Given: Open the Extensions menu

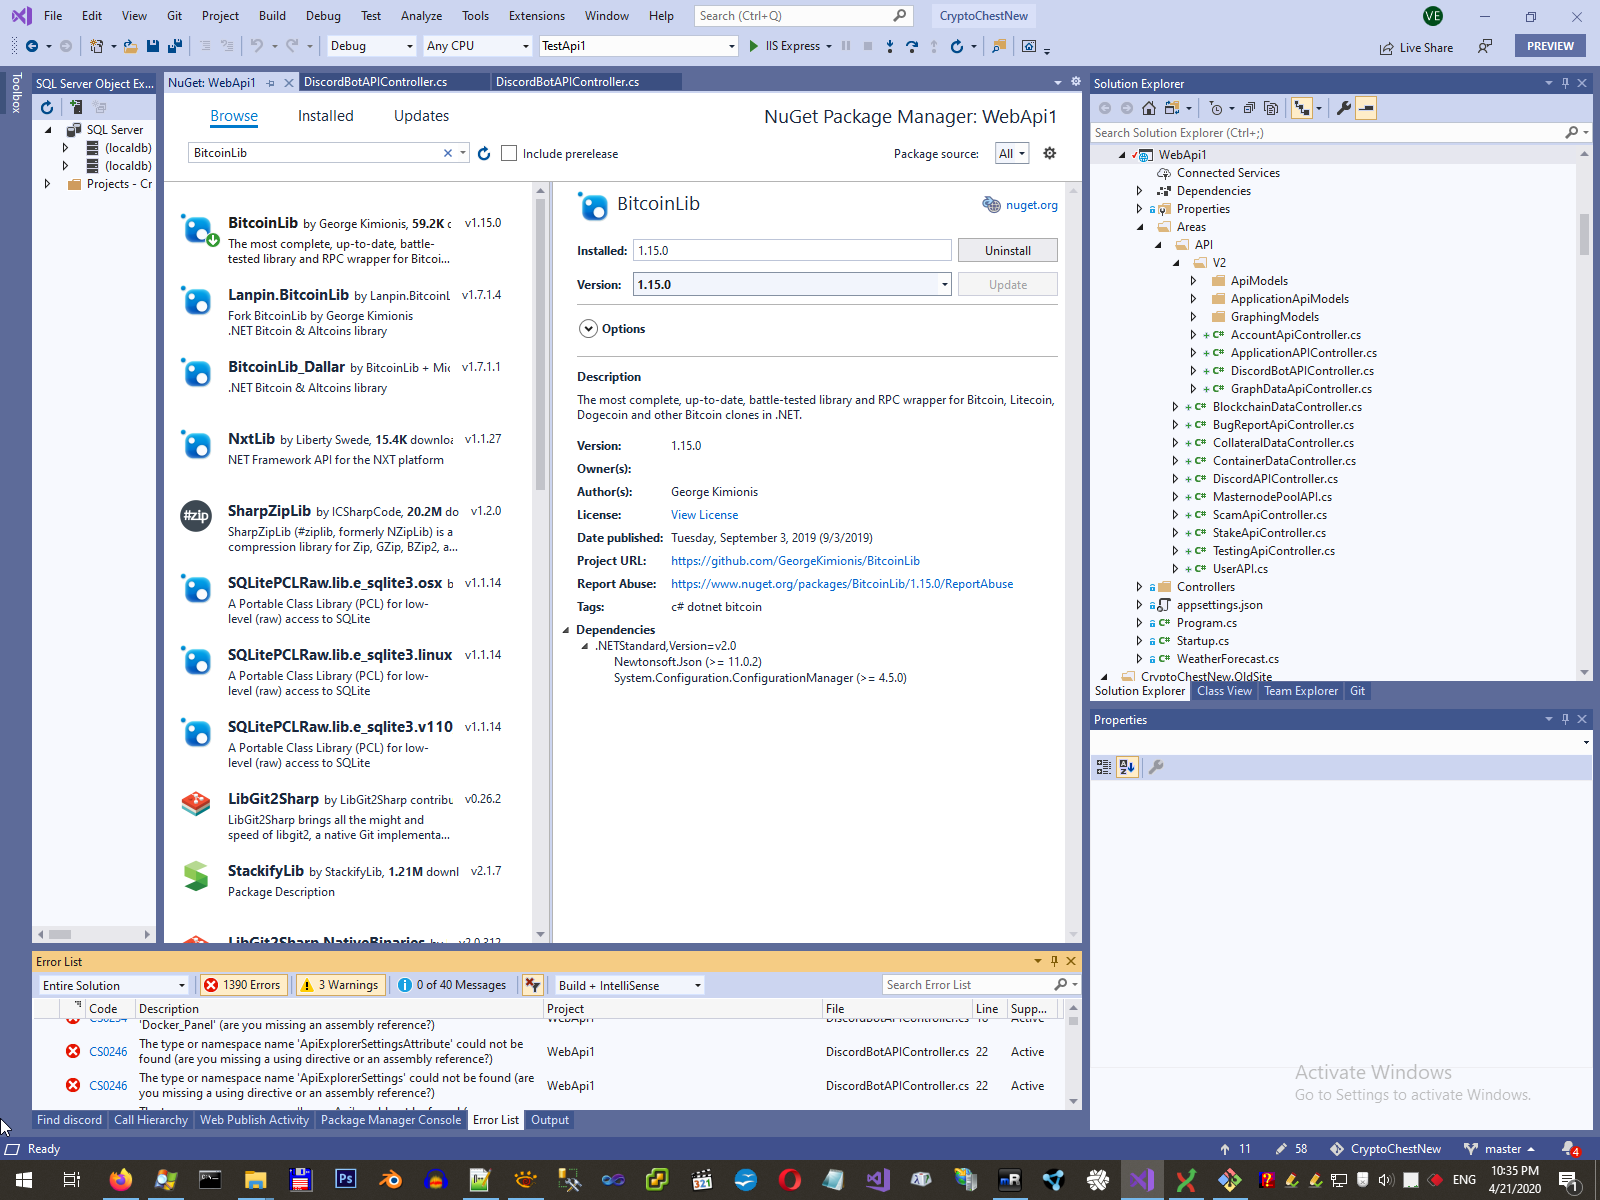Looking at the screenshot, I should 537,16.
